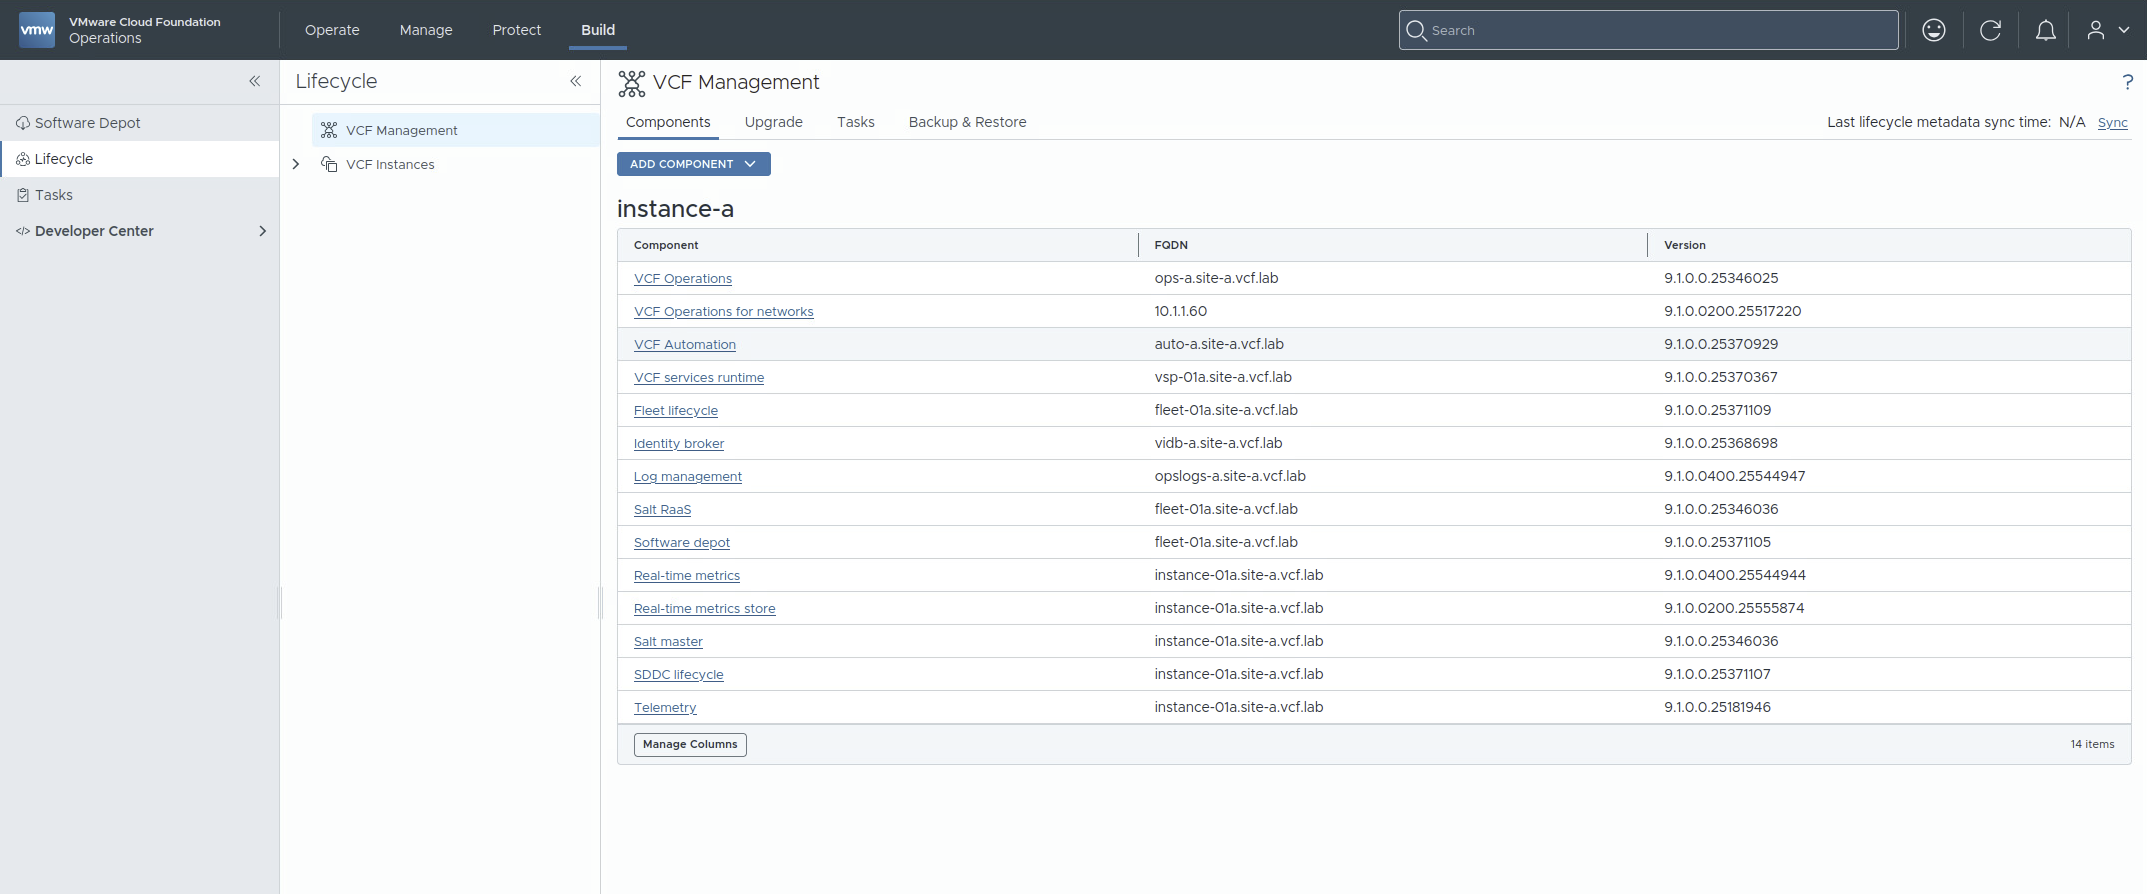Click the VCF Instances tree icon
Image resolution: width=2147 pixels, height=894 pixels.
329,164
